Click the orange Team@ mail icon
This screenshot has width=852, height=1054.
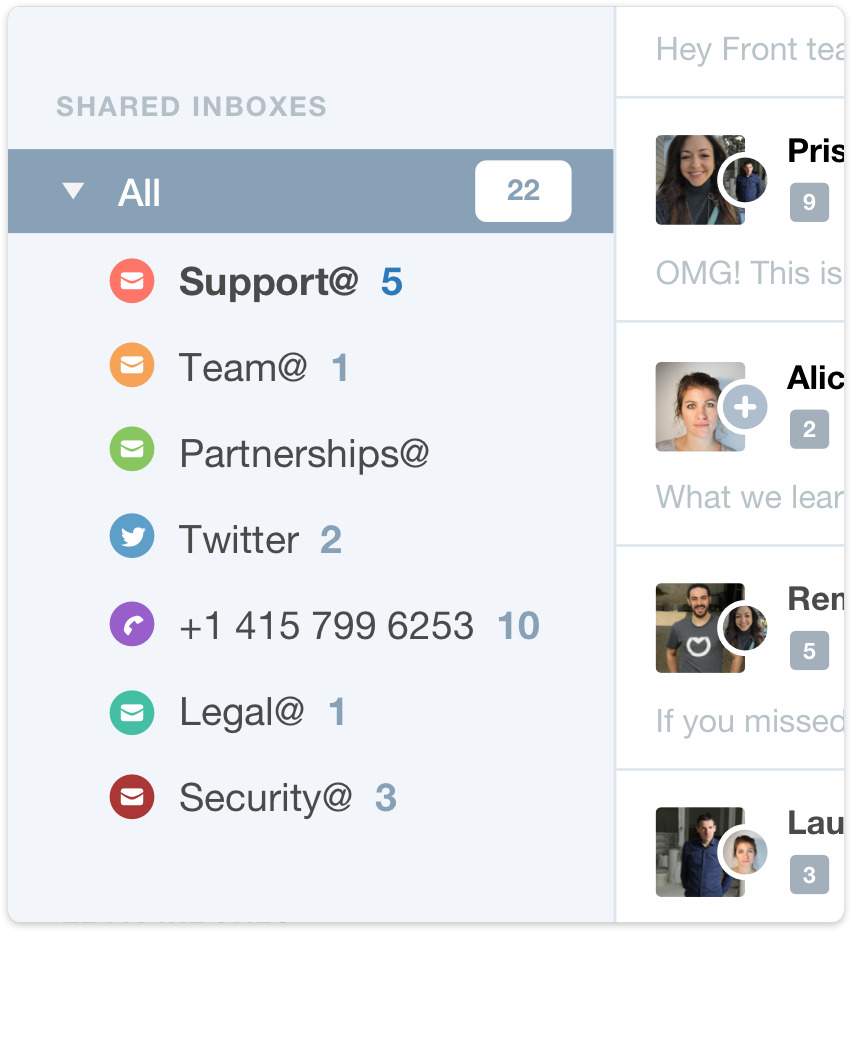coord(131,367)
